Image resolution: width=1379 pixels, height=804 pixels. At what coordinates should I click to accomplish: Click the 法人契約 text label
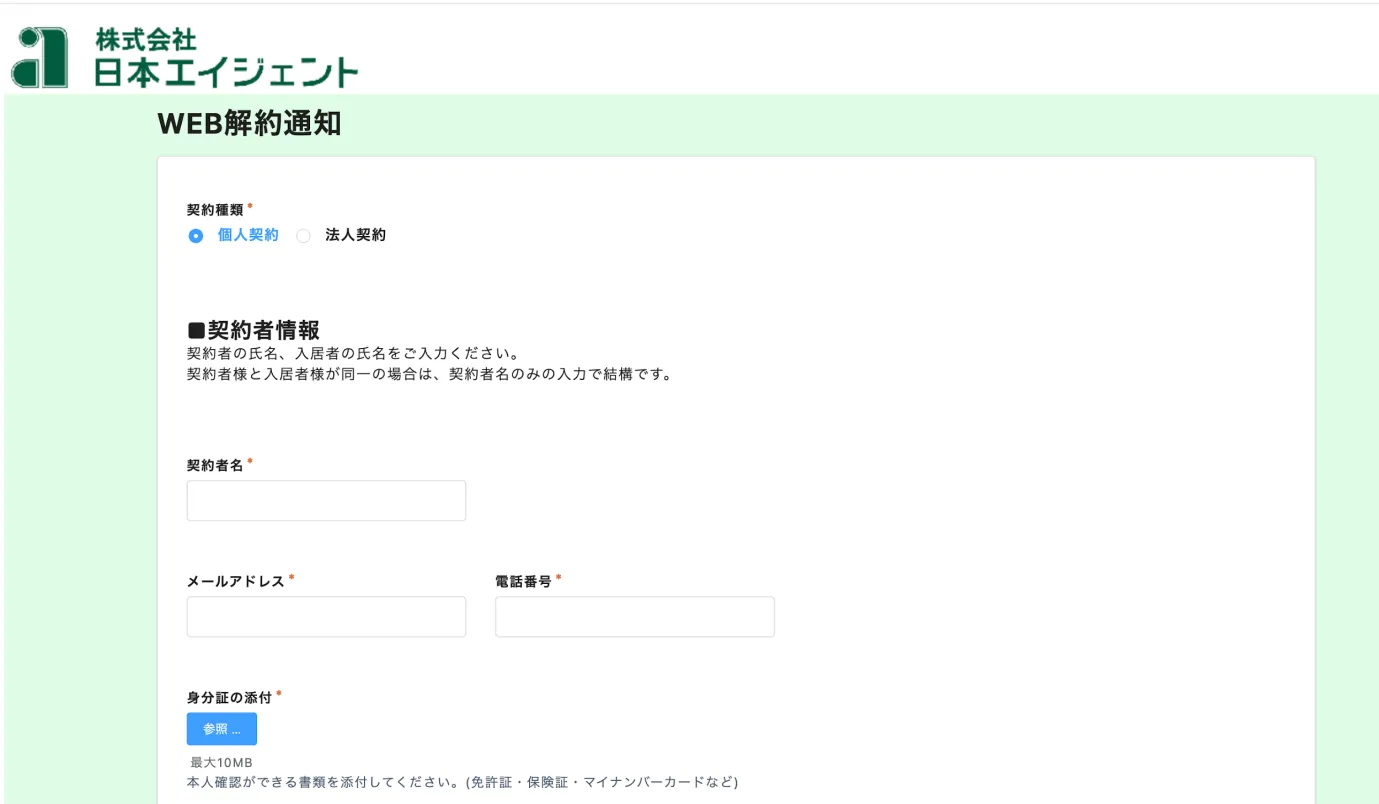click(355, 235)
